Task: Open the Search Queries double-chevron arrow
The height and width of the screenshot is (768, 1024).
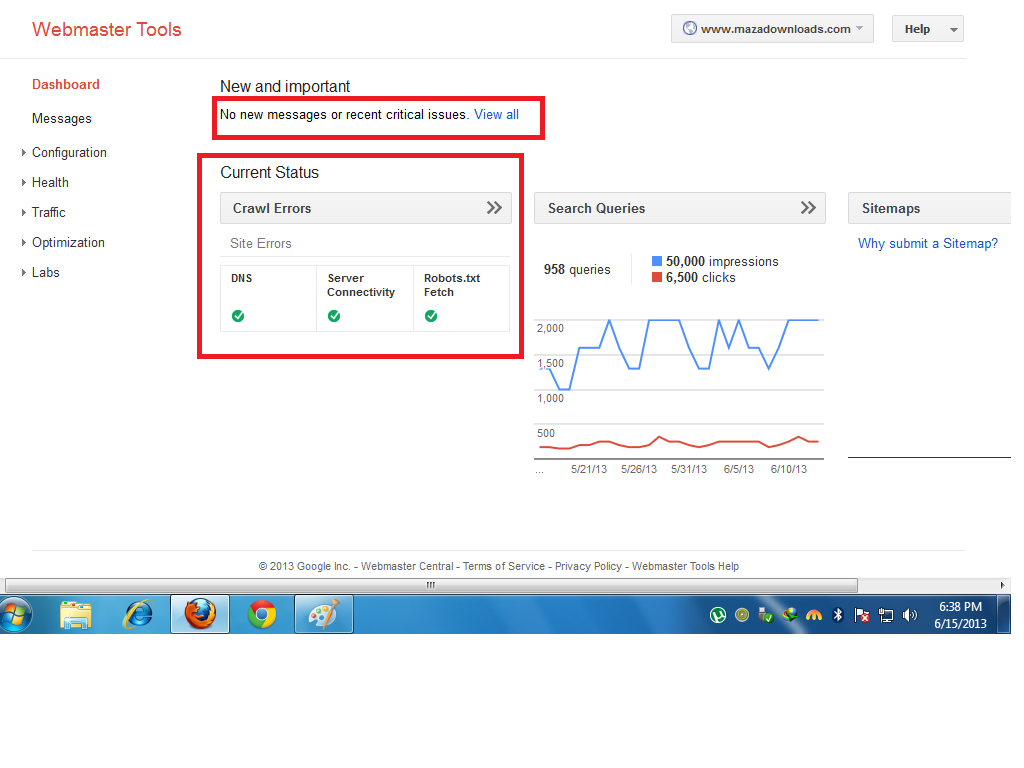Action: [808, 208]
